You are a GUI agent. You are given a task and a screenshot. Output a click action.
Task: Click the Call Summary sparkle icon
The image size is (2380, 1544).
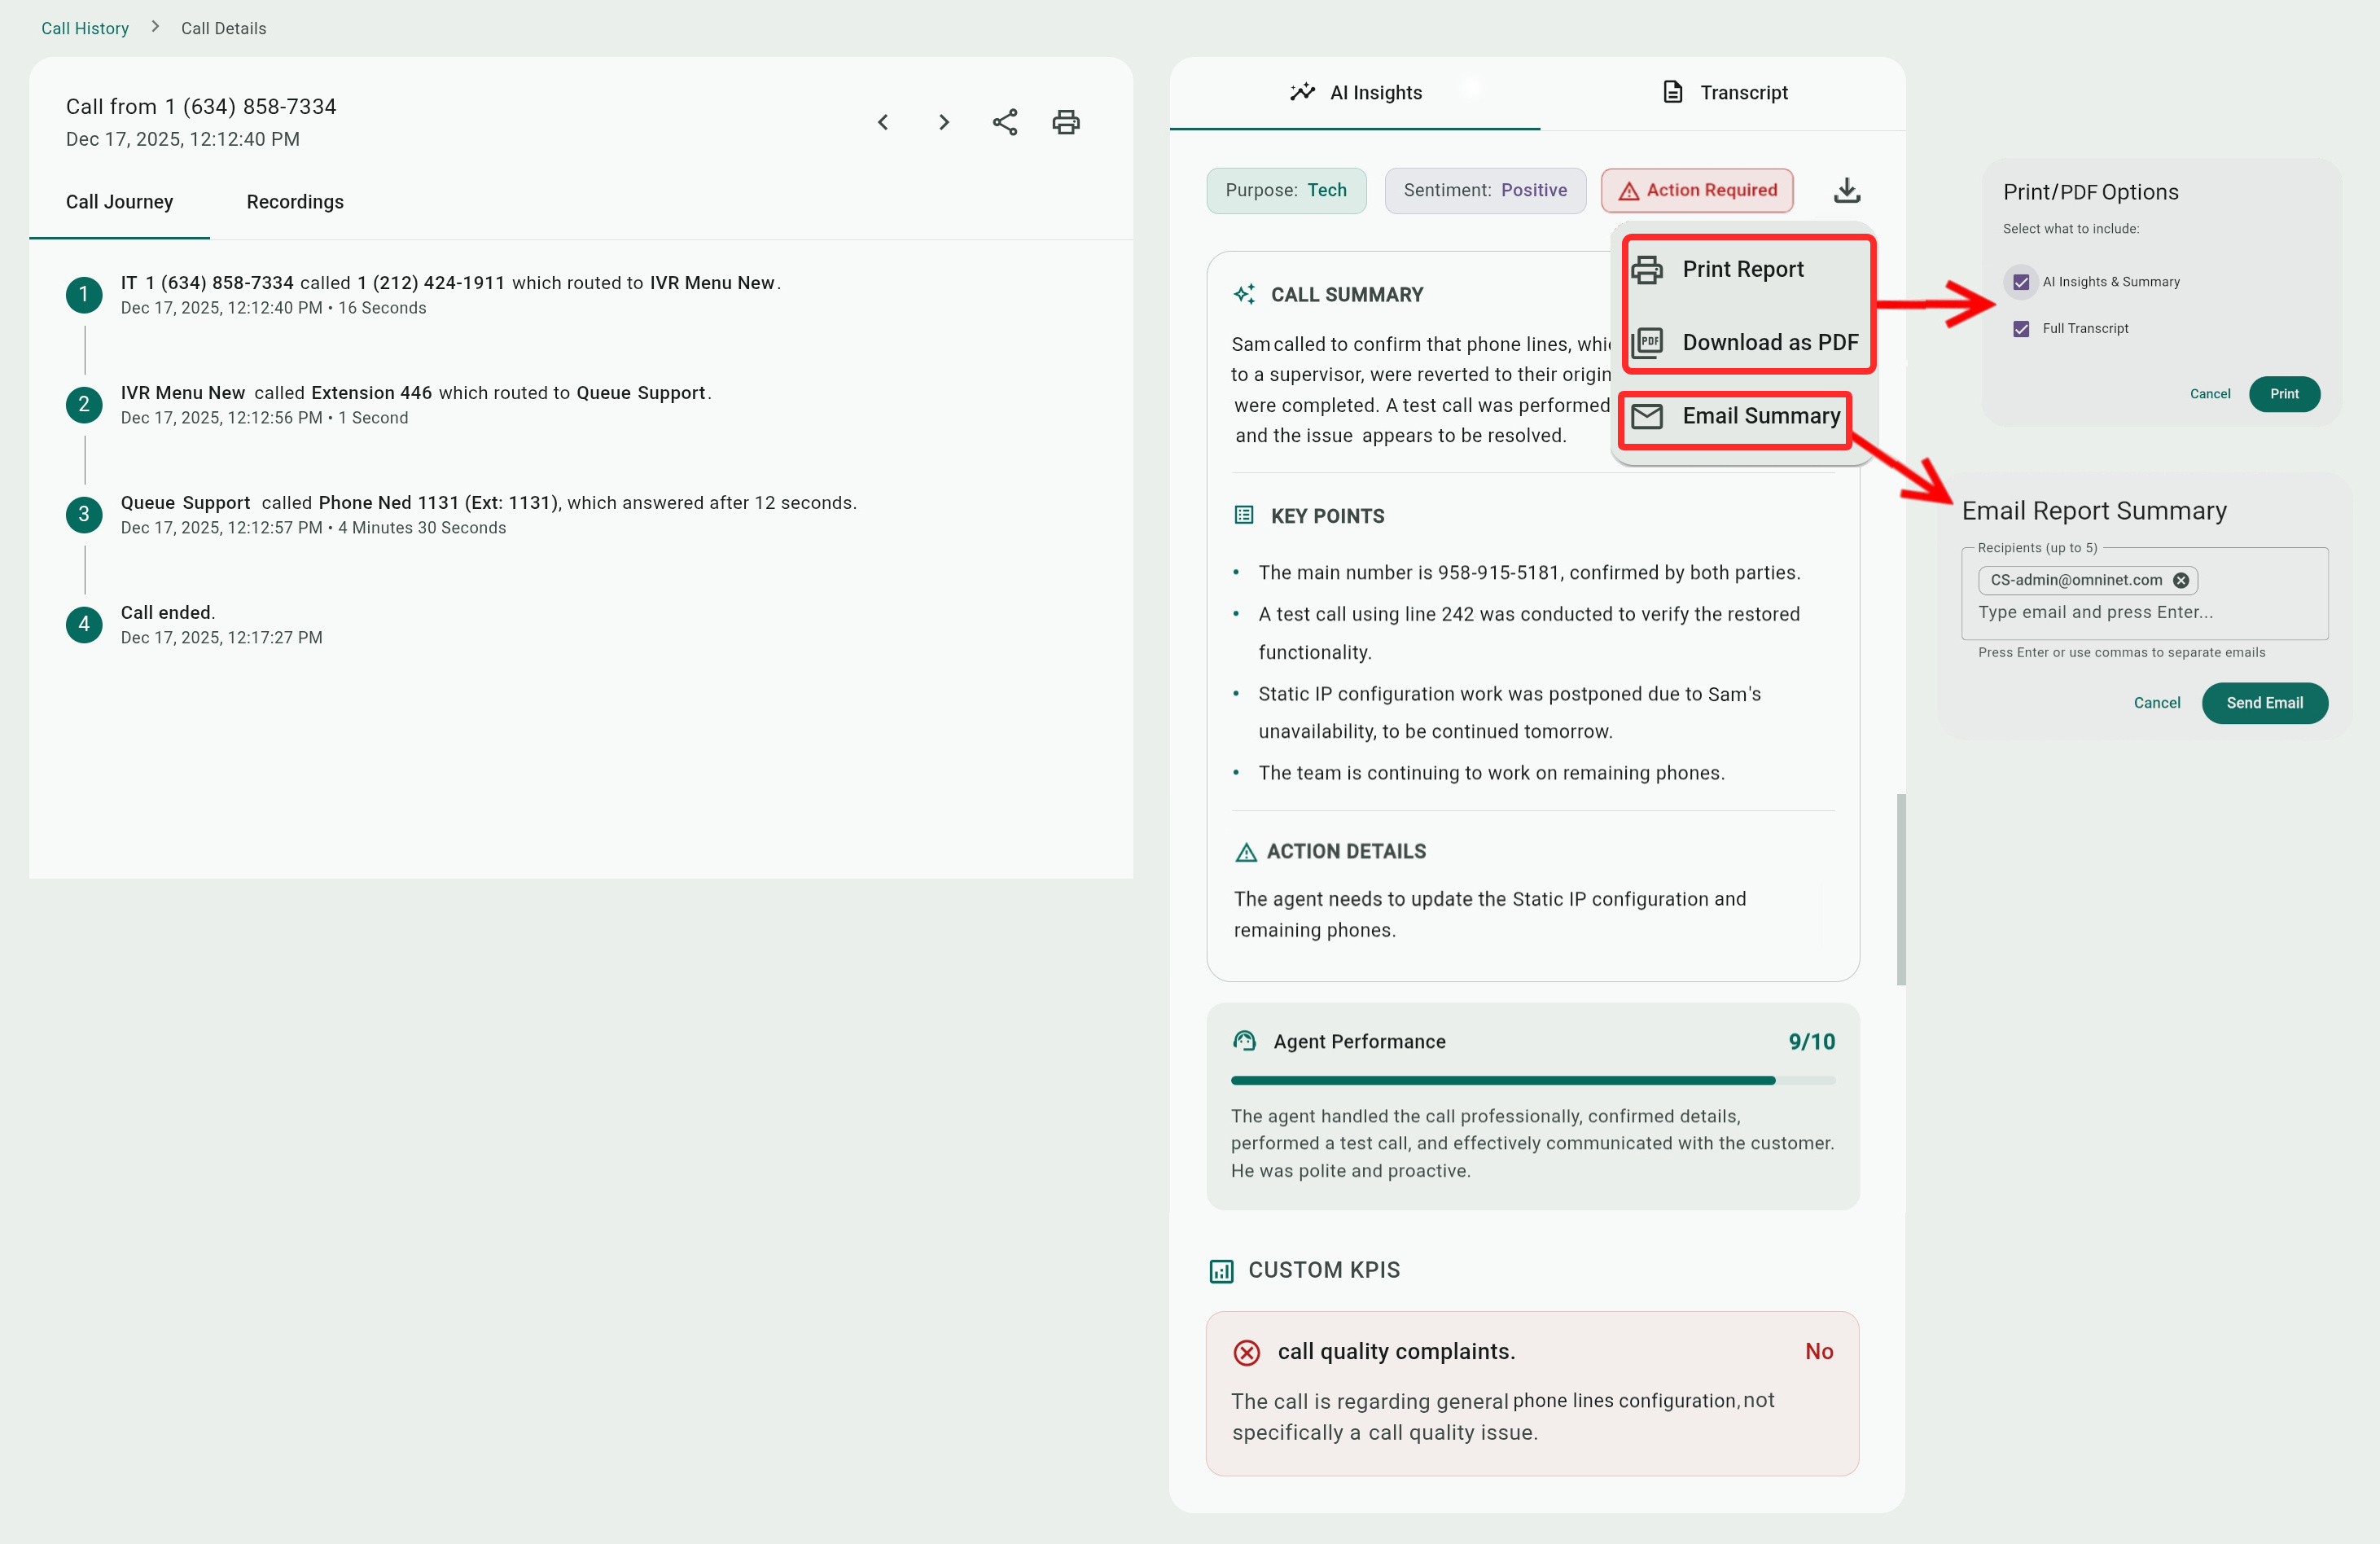pyautogui.click(x=1244, y=294)
